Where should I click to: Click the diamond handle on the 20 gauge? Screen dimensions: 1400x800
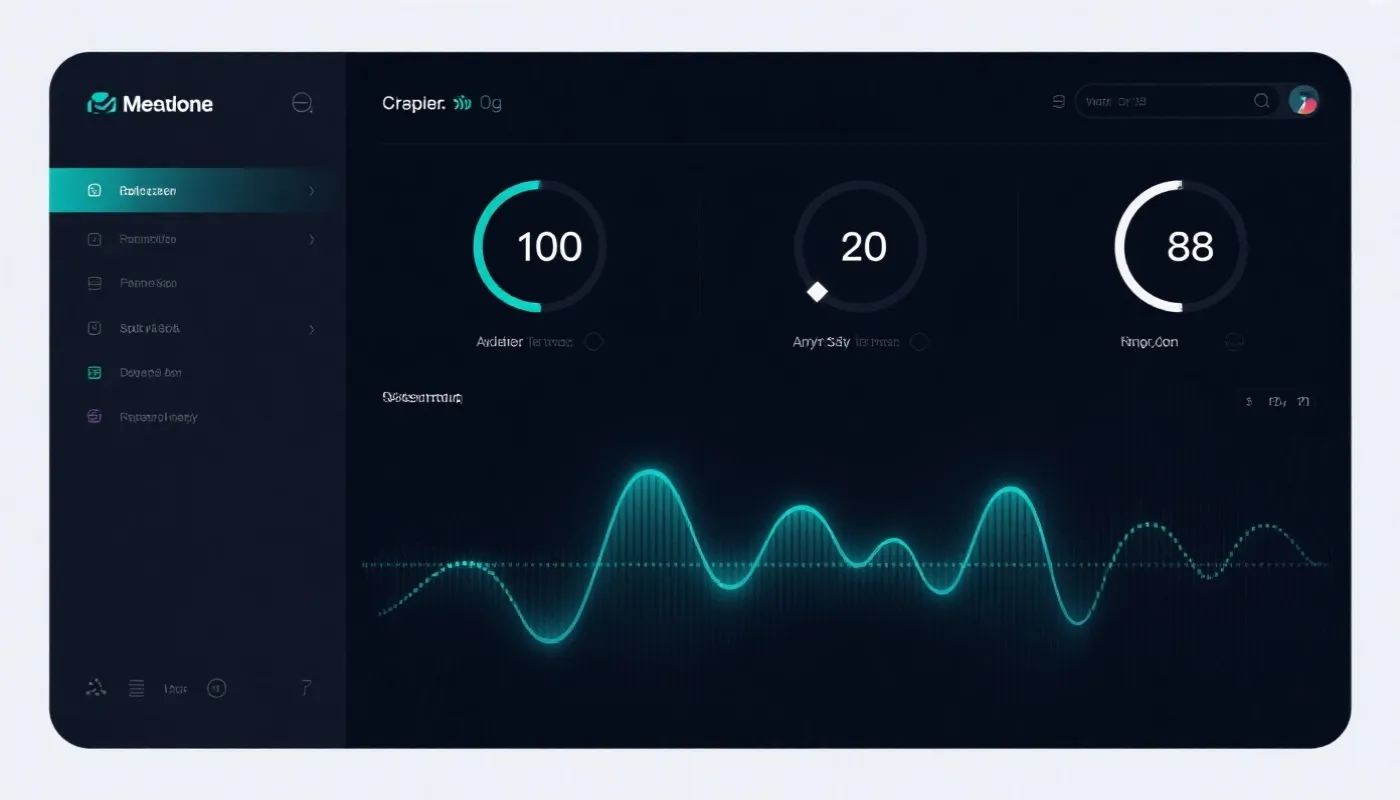point(817,292)
